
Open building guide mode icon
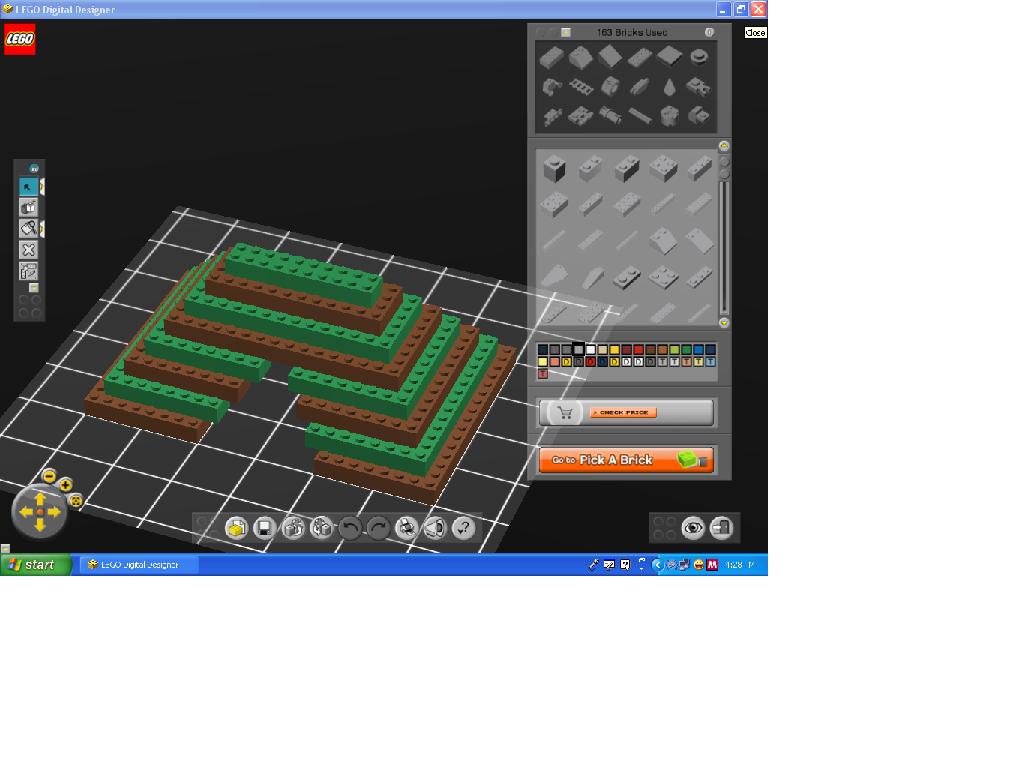pyautogui.click(x=722, y=528)
